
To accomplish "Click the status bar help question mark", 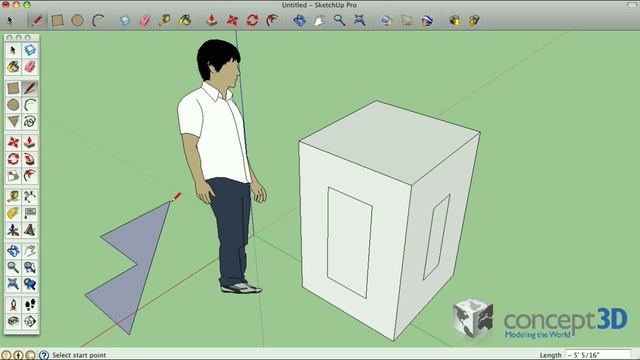I will [x=44, y=355].
